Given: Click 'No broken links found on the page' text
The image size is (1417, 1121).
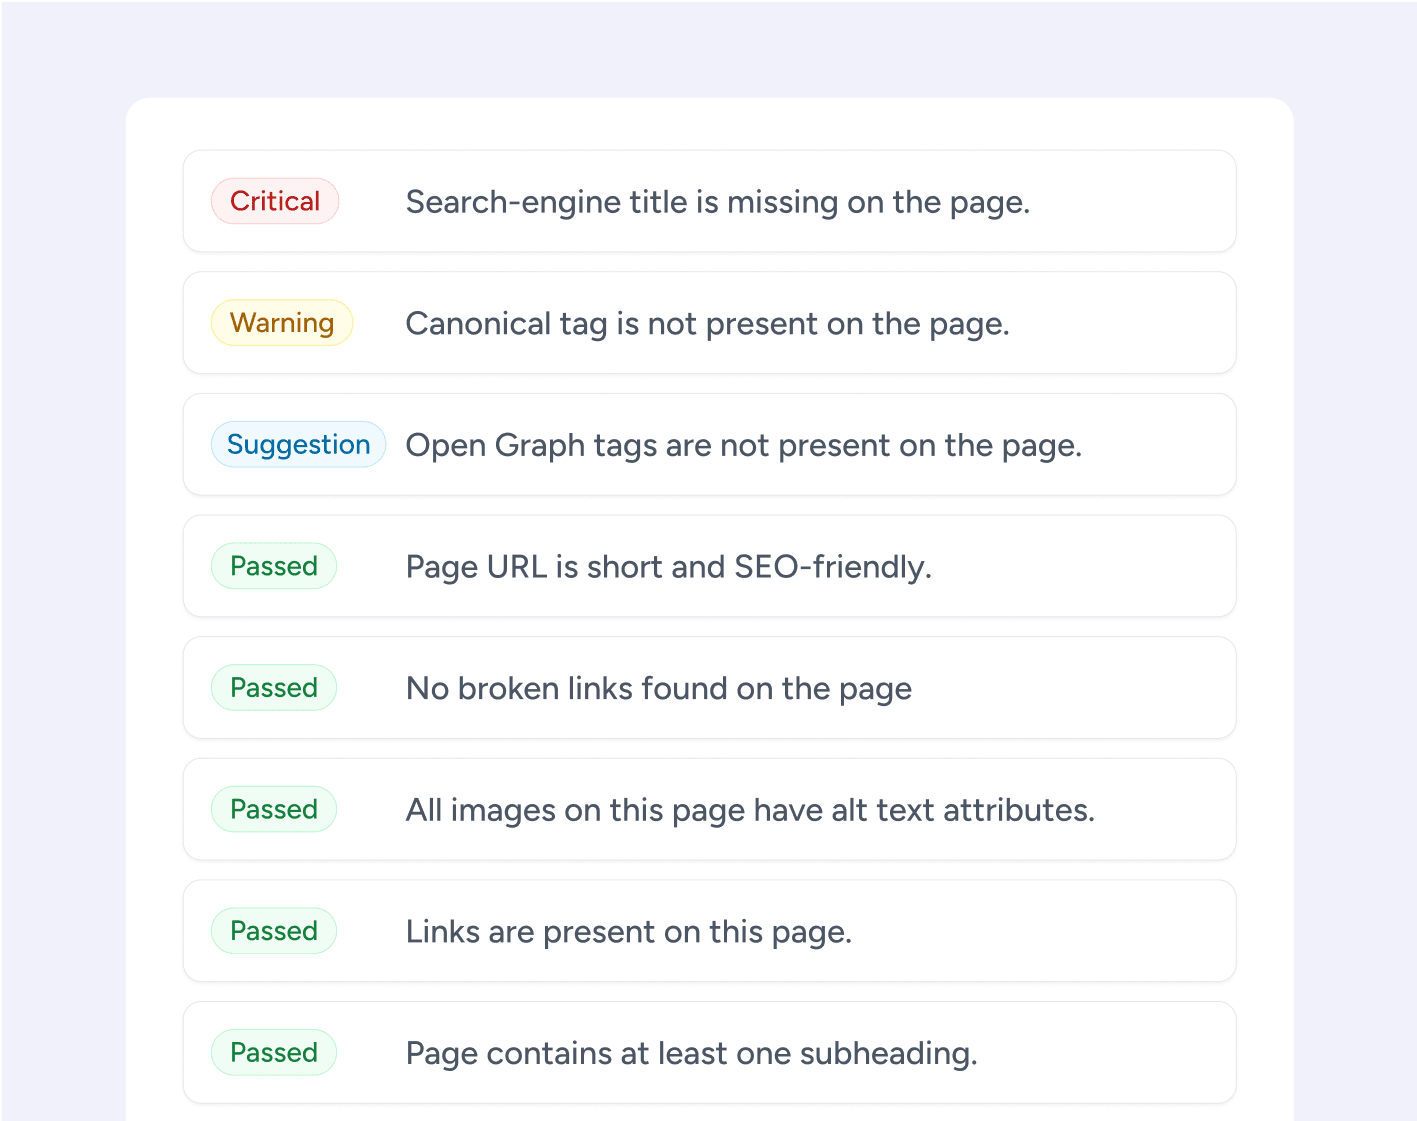Looking at the screenshot, I should pos(658,689).
